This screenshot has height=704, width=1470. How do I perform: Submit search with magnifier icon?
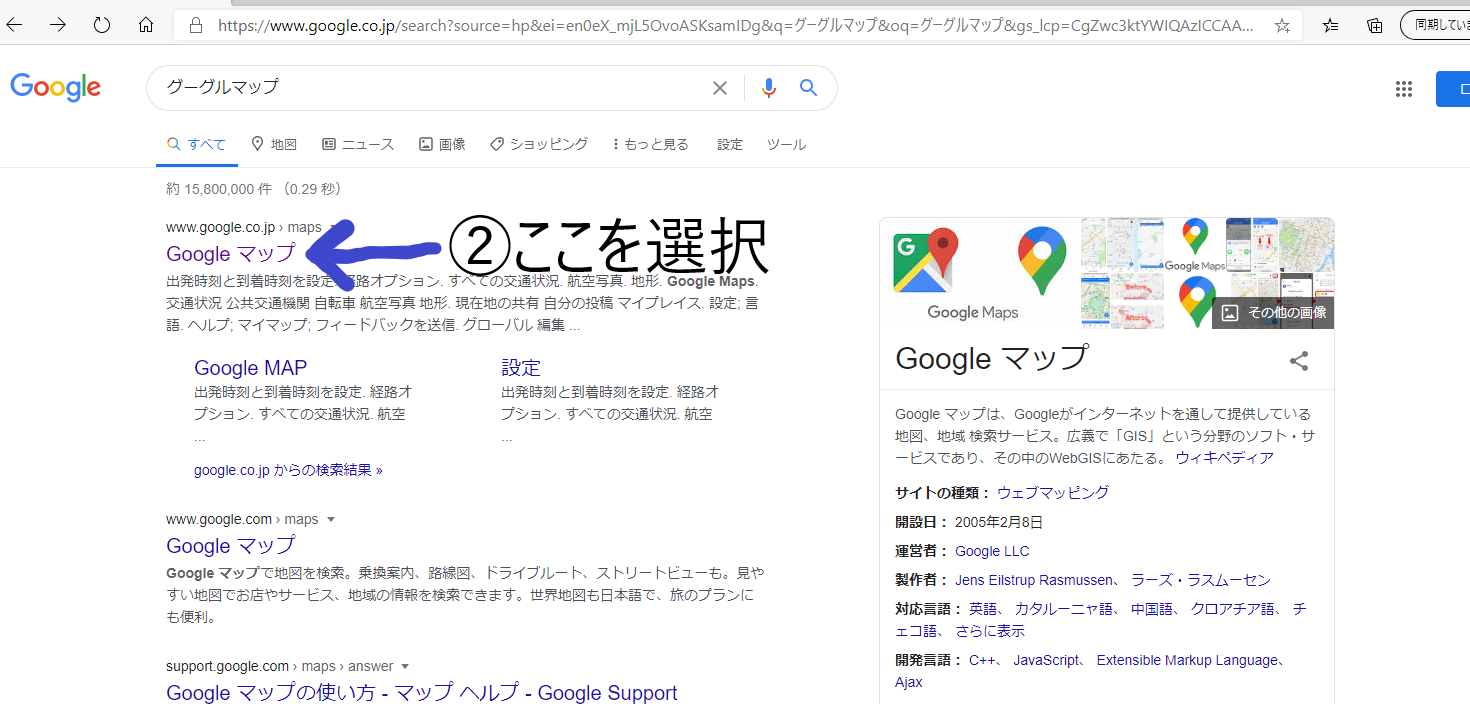tap(809, 88)
